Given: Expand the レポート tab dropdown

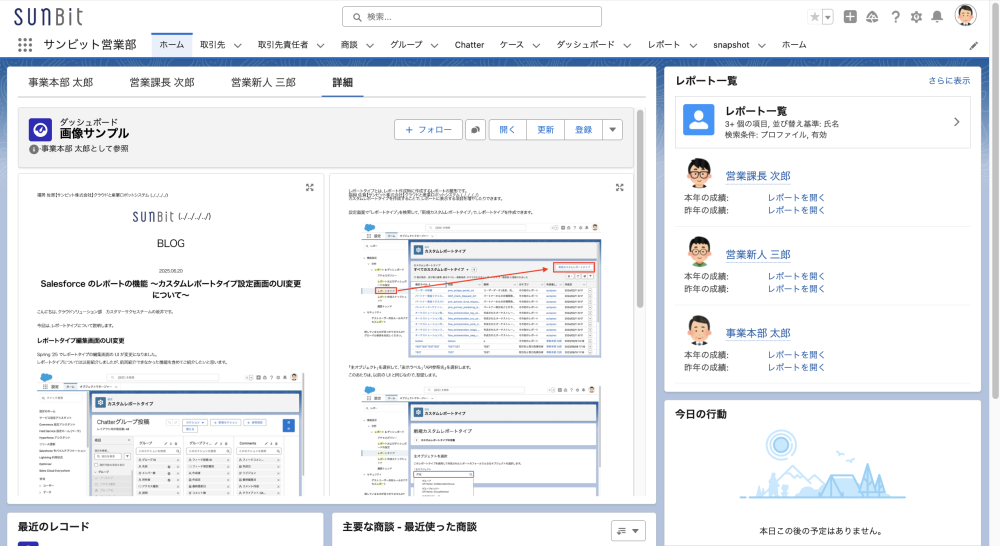Looking at the screenshot, I should pos(693,45).
